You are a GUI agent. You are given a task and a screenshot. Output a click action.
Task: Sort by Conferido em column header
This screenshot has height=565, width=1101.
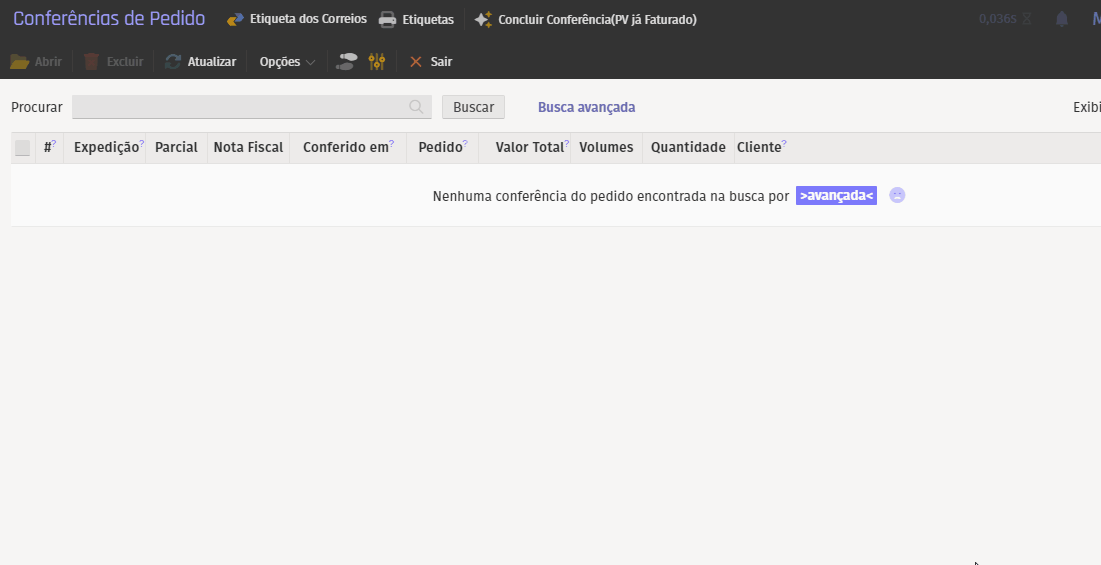click(x=345, y=147)
